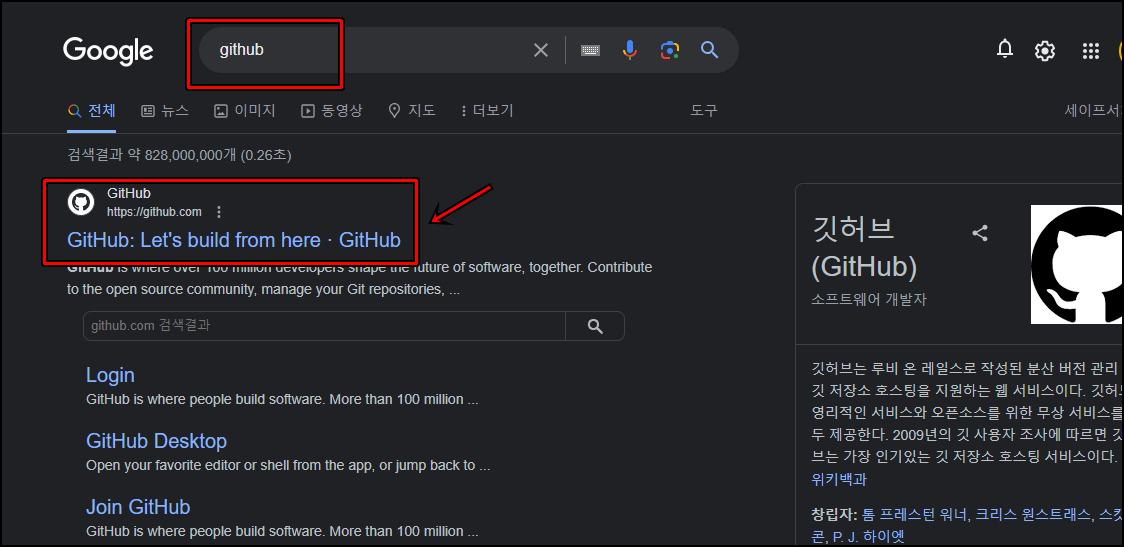
Task: Click the Google logo
Action: pos(108,51)
